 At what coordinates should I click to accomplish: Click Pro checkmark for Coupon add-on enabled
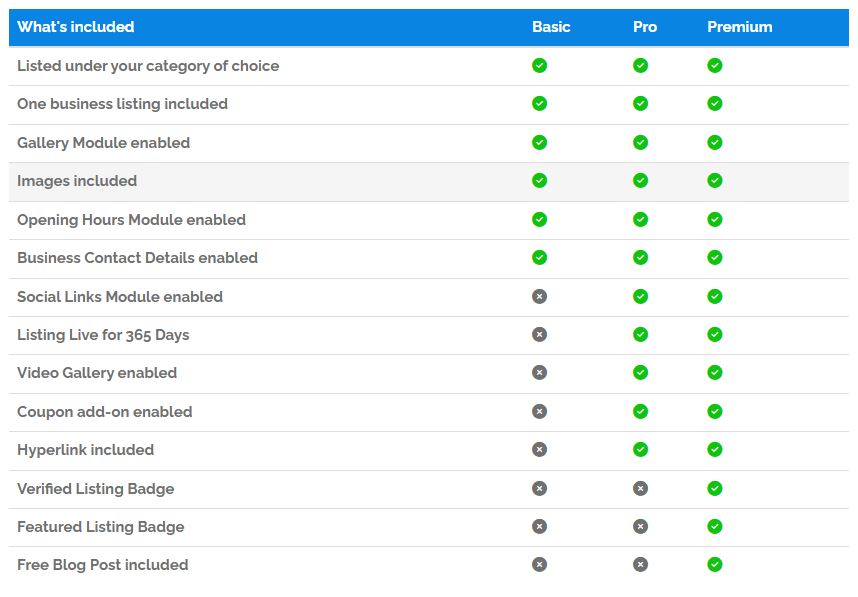[x=640, y=411]
